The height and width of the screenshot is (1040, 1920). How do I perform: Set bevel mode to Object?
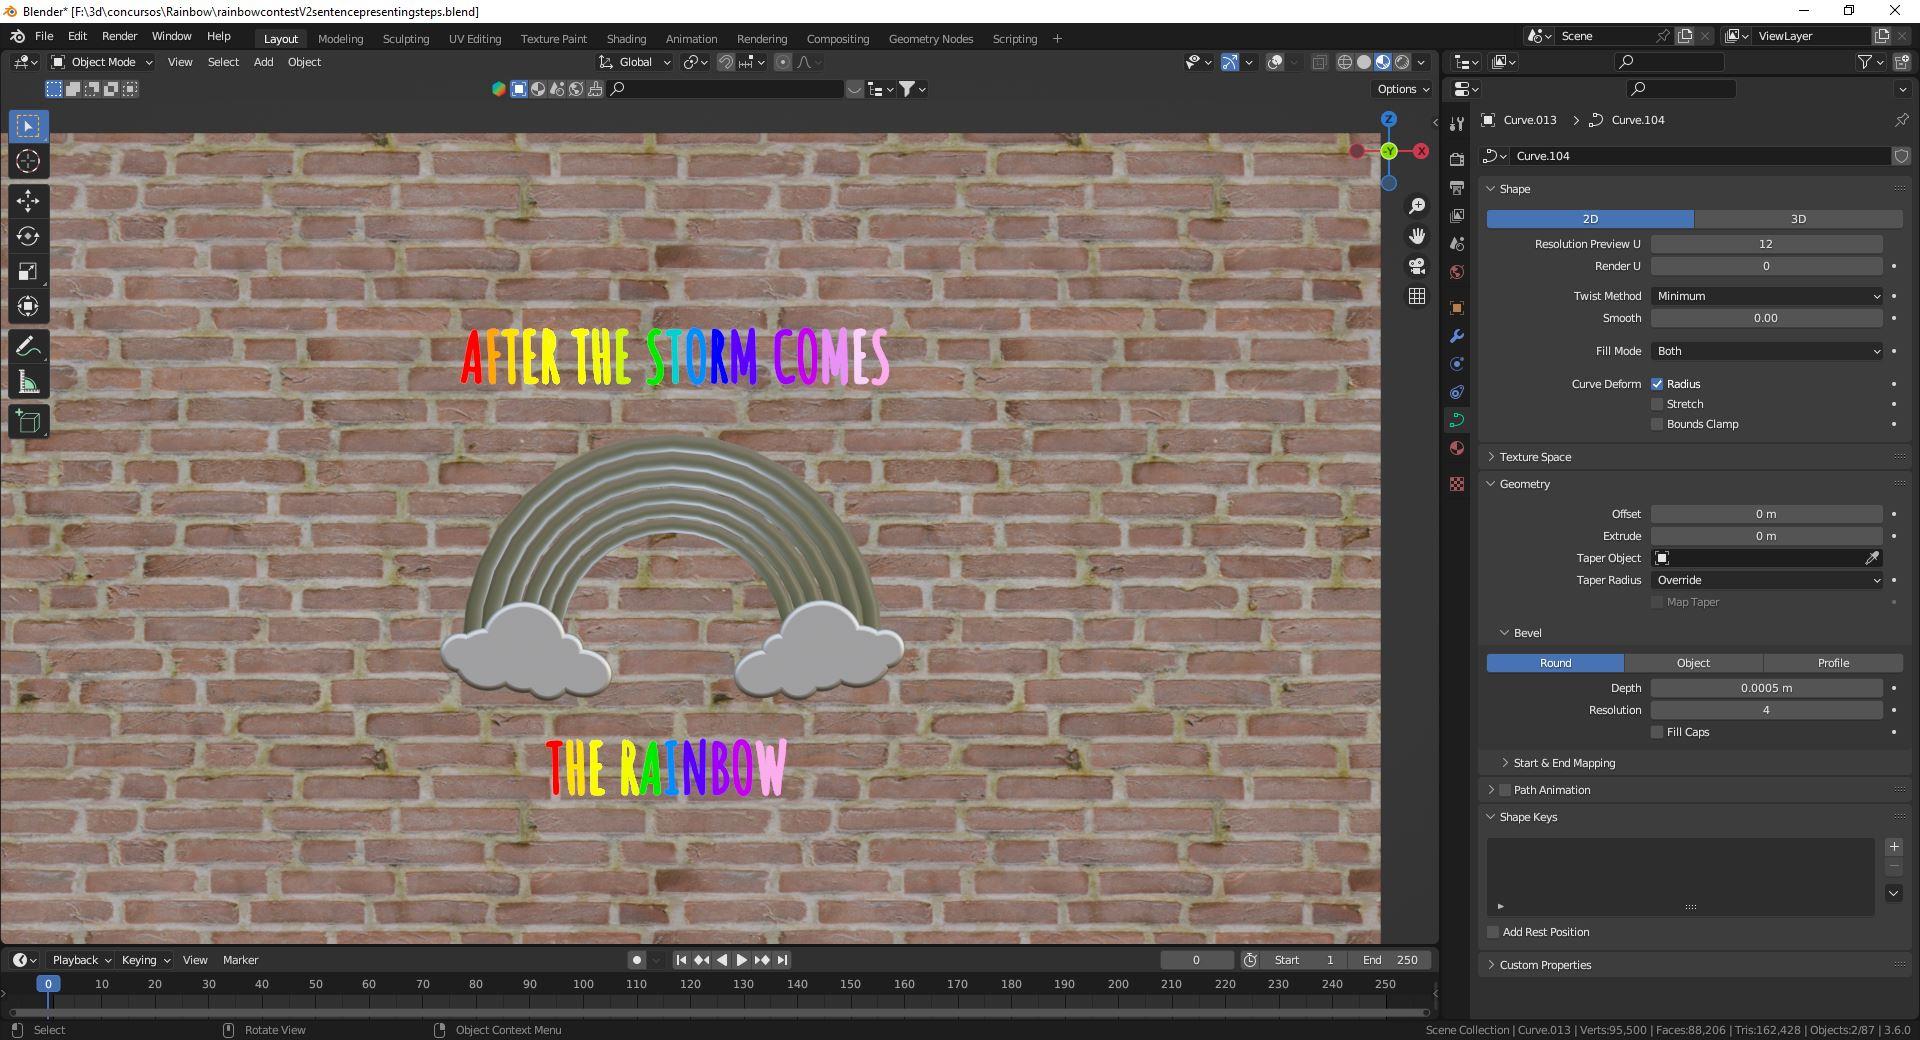click(x=1693, y=663)
